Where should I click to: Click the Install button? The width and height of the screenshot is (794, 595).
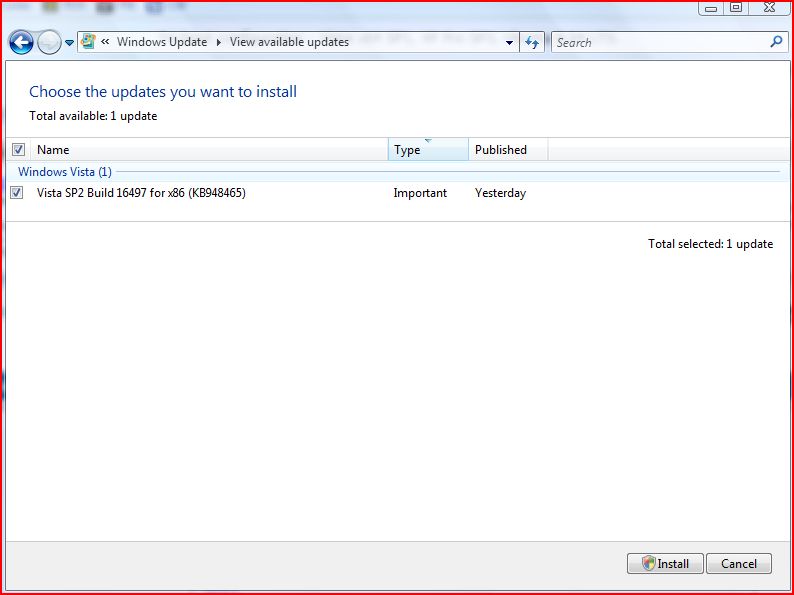[665, 563]
